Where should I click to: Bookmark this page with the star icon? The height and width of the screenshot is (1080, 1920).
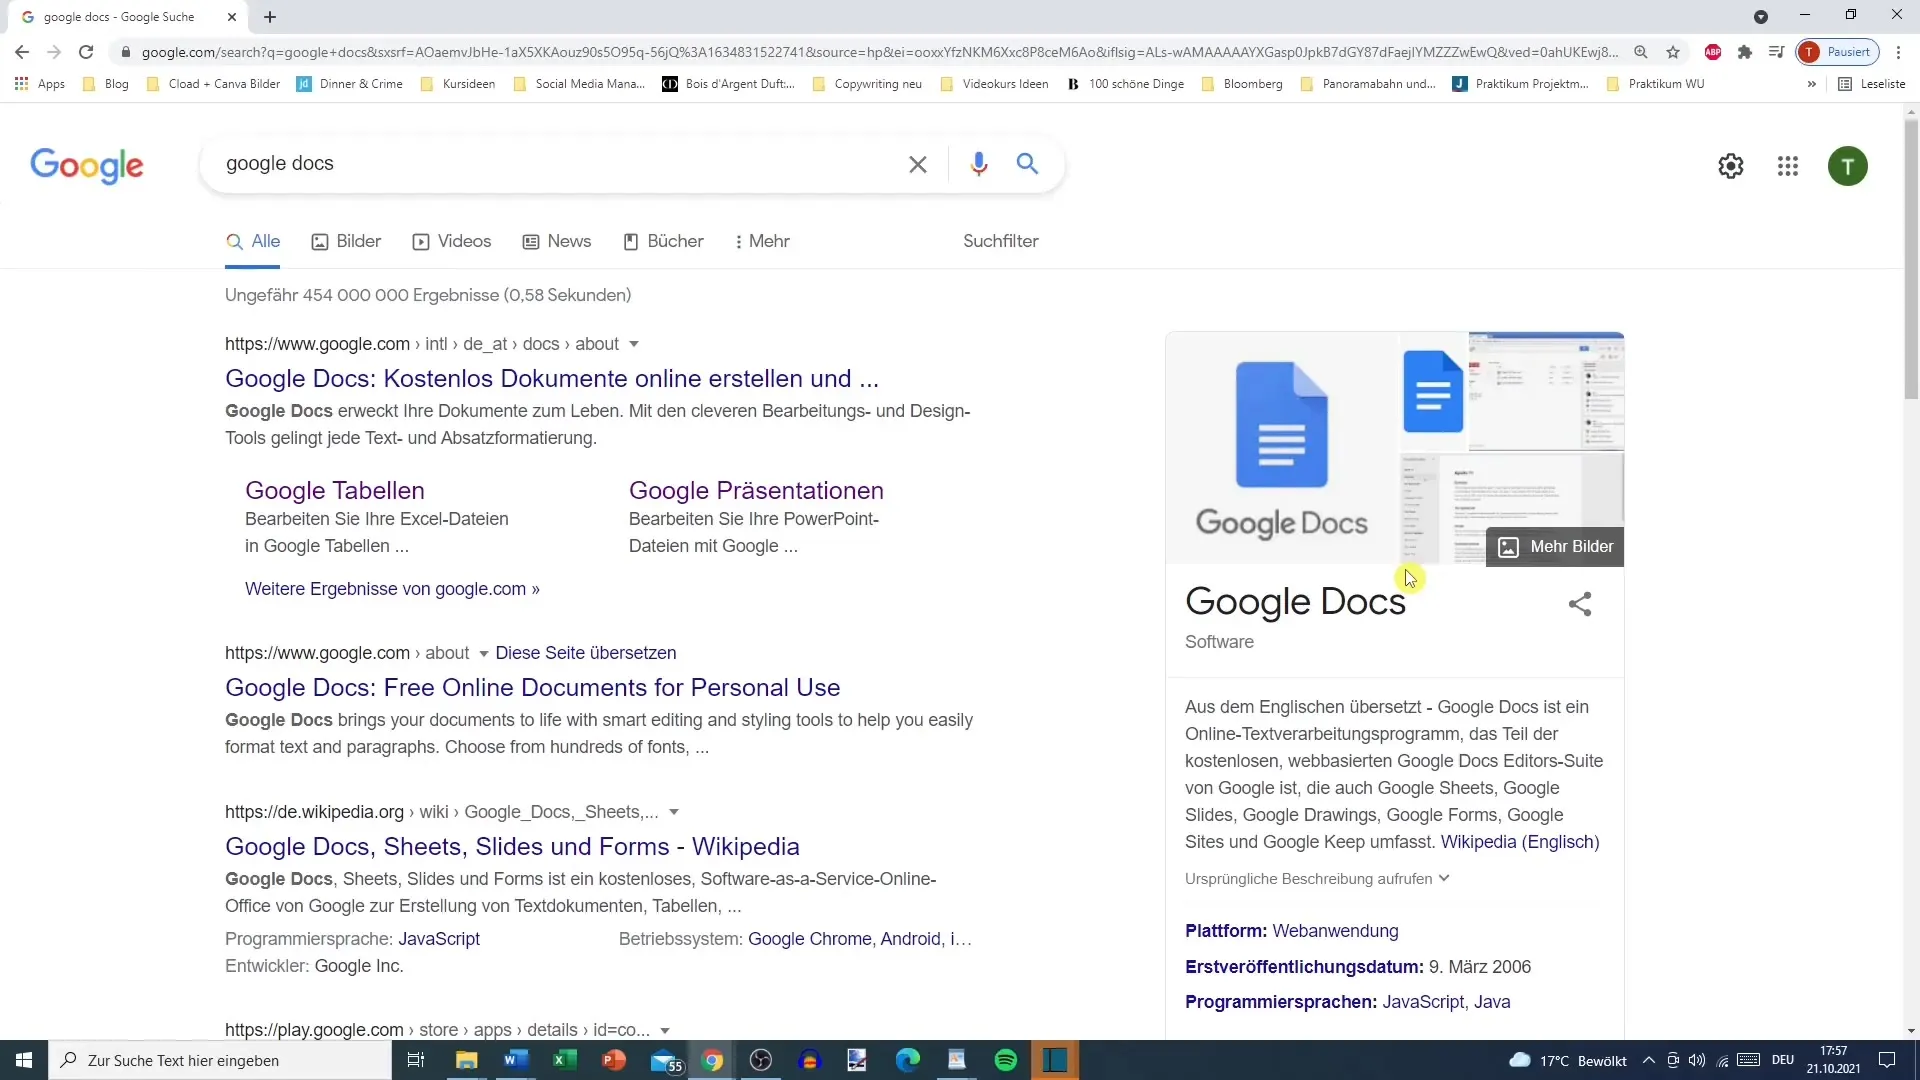point(1673,52)
